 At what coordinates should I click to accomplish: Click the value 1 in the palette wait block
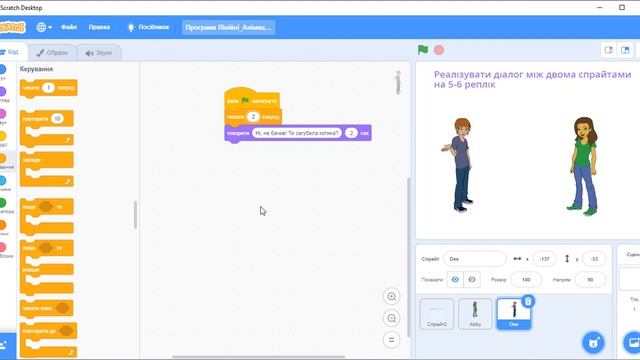[x=48, y=88]
